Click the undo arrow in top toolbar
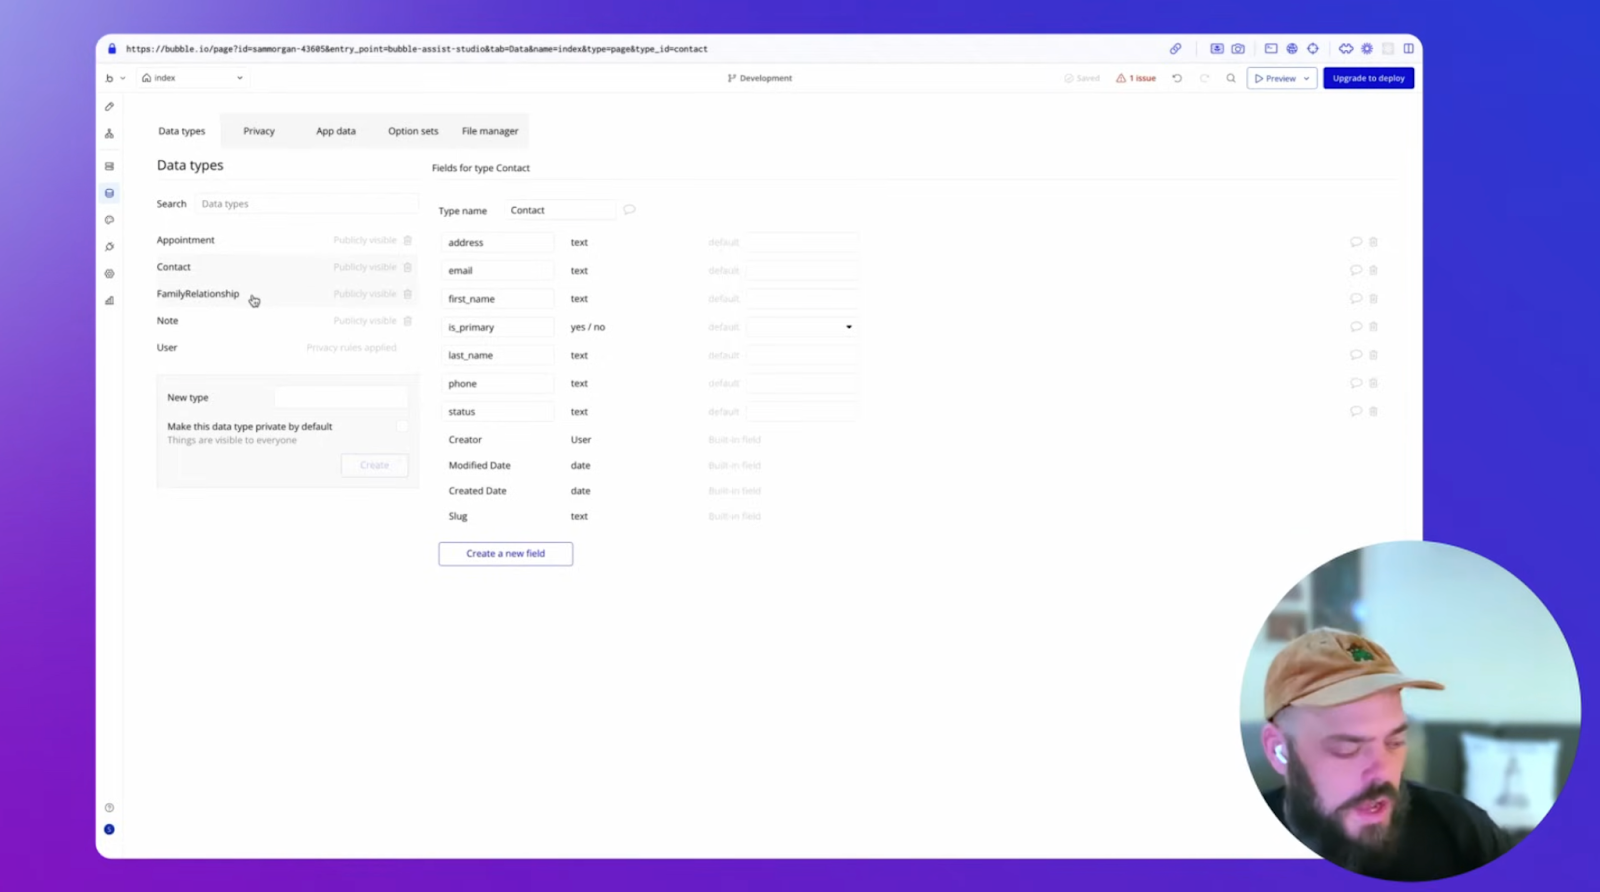This screenshot has height=892, width=1600. (x=1177, y=78)
